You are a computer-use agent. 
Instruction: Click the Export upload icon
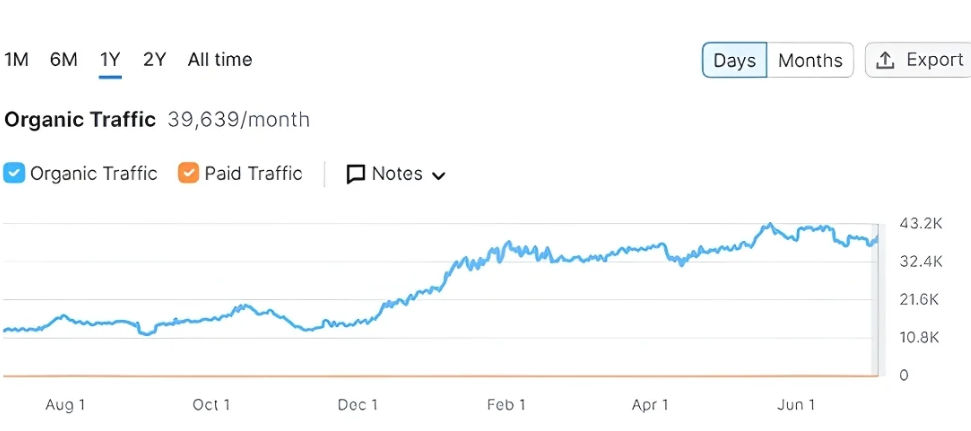(885, 60)
